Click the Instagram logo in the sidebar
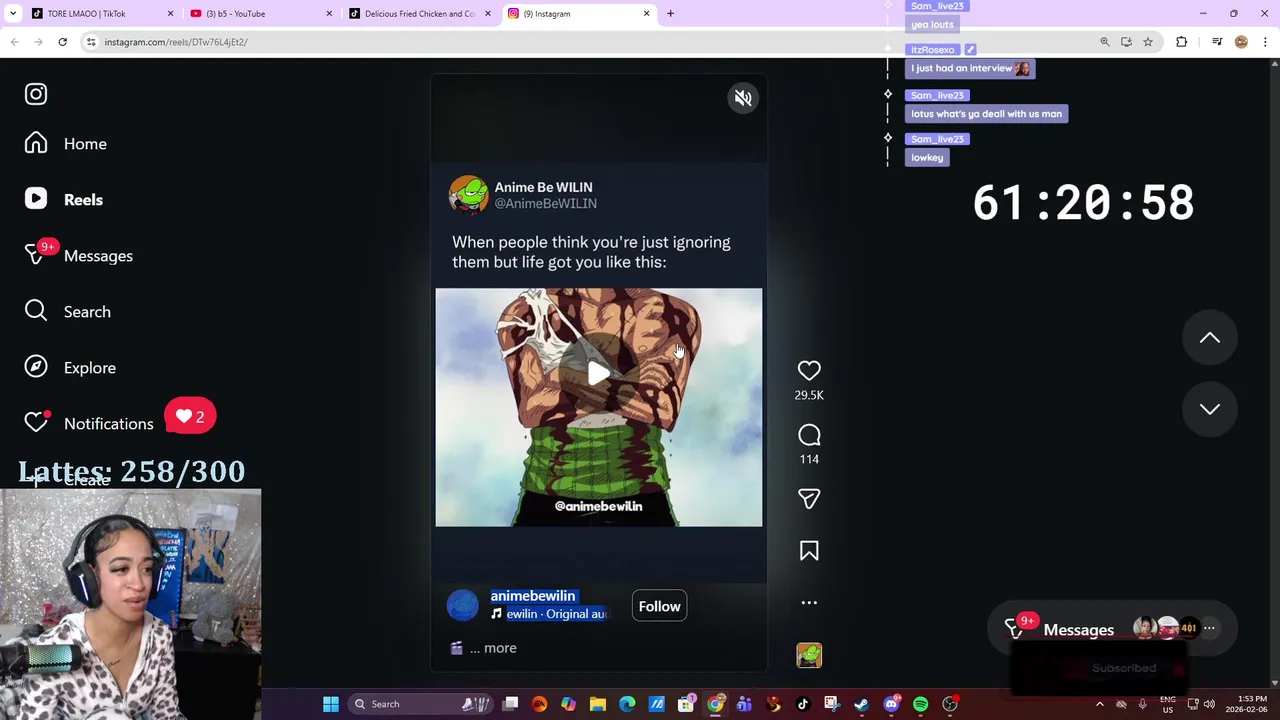The height and width of the screenshot is (720, 1280). [36, 94]
